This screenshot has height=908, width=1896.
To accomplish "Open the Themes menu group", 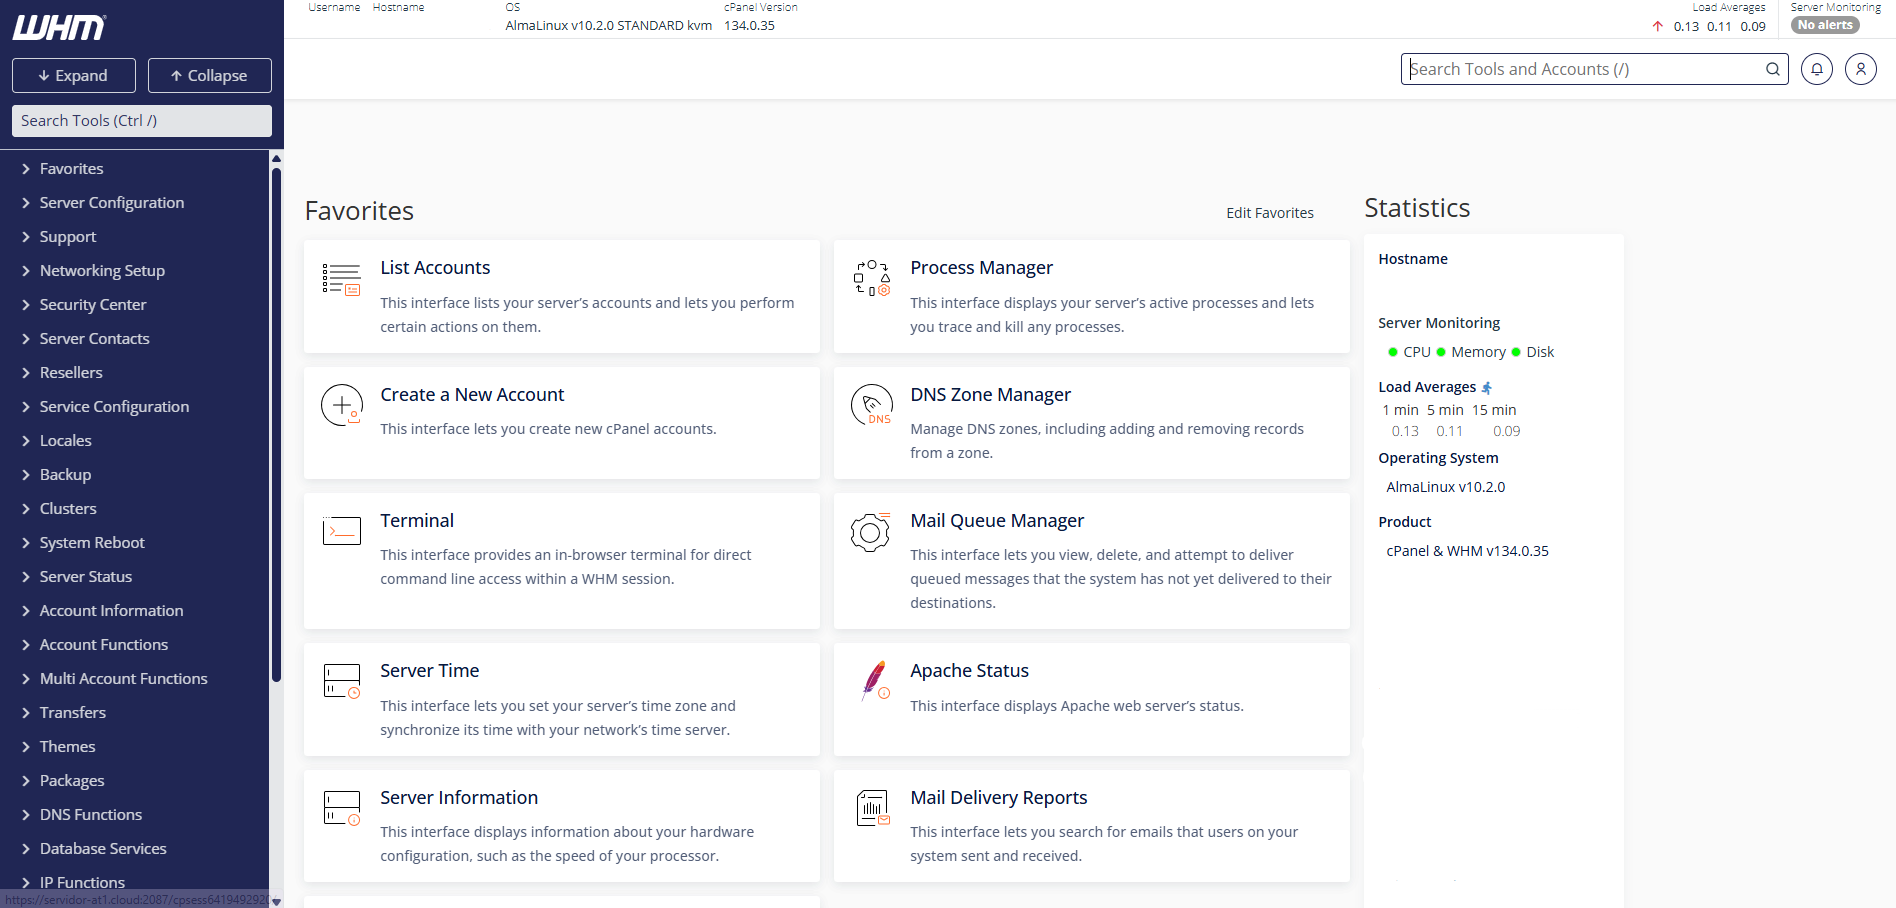I will click(x=135, y=747).
